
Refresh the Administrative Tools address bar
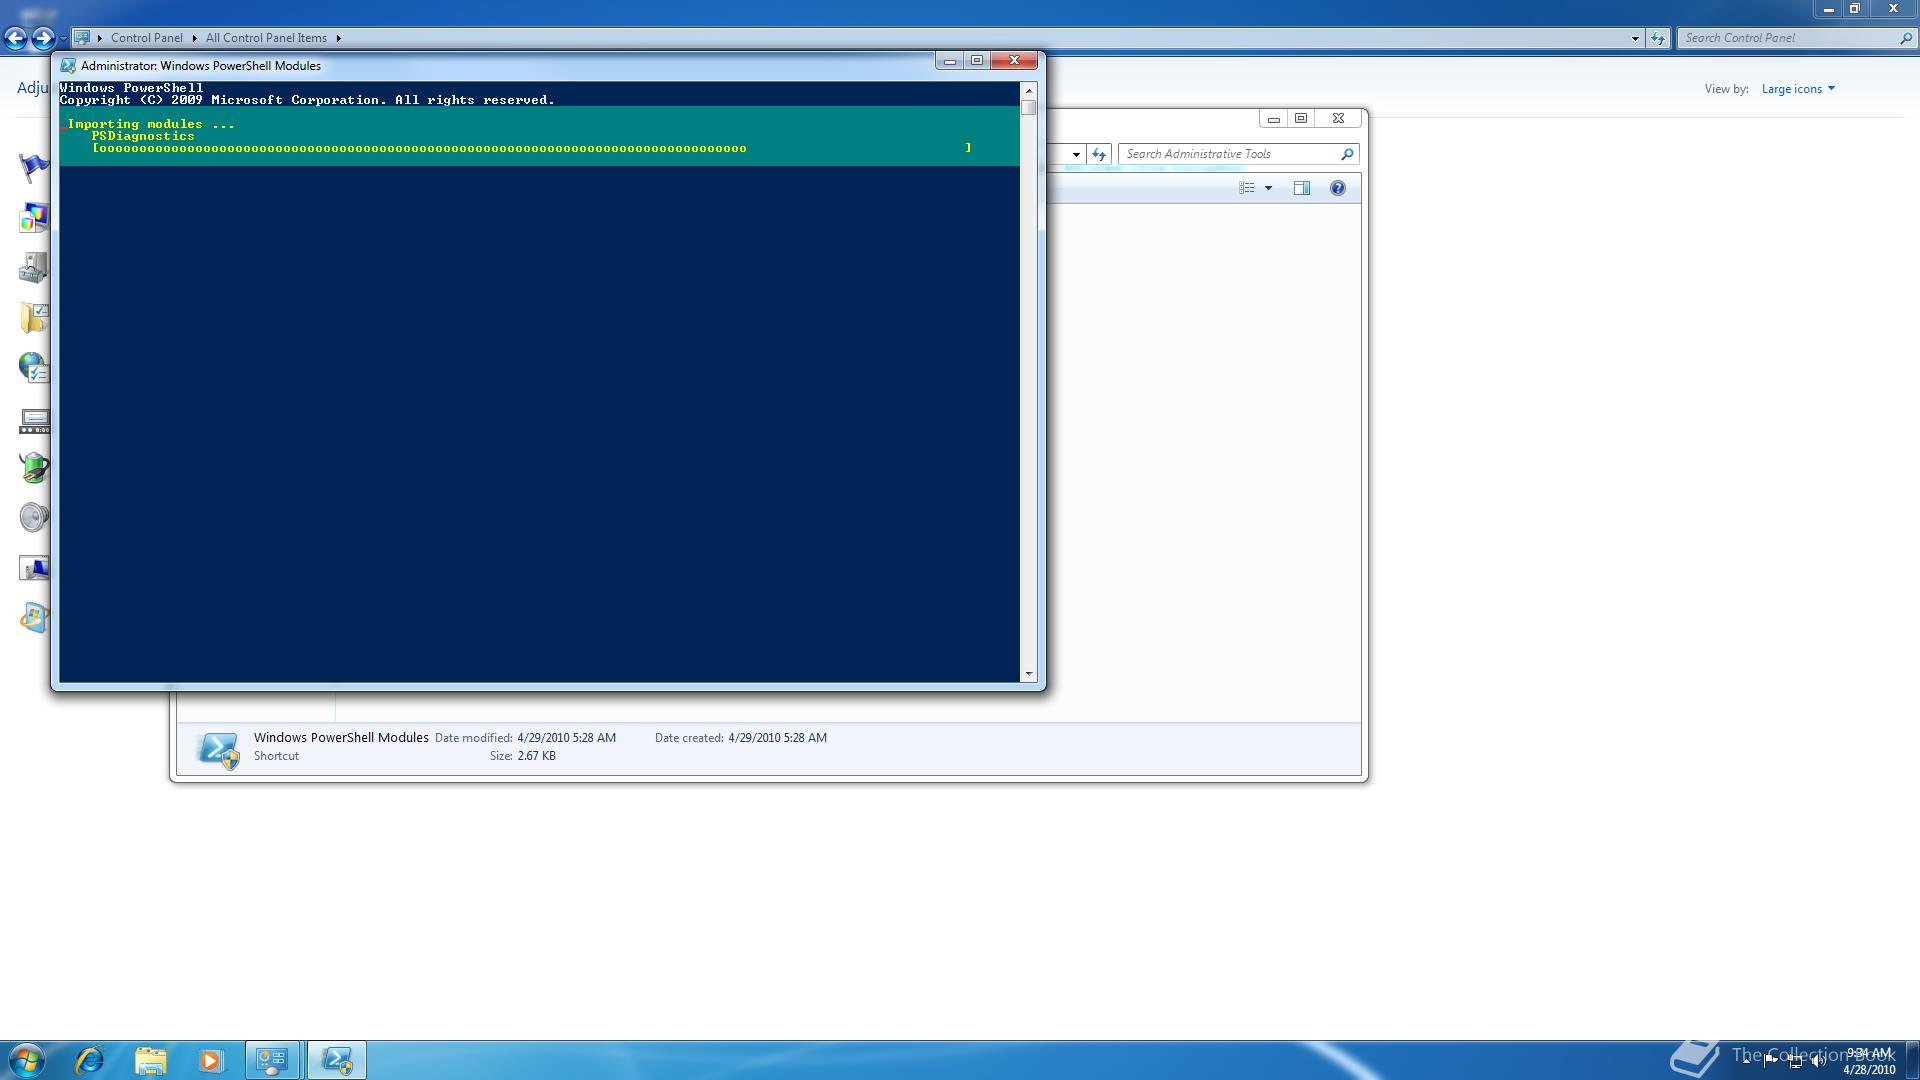point(1099,154)
